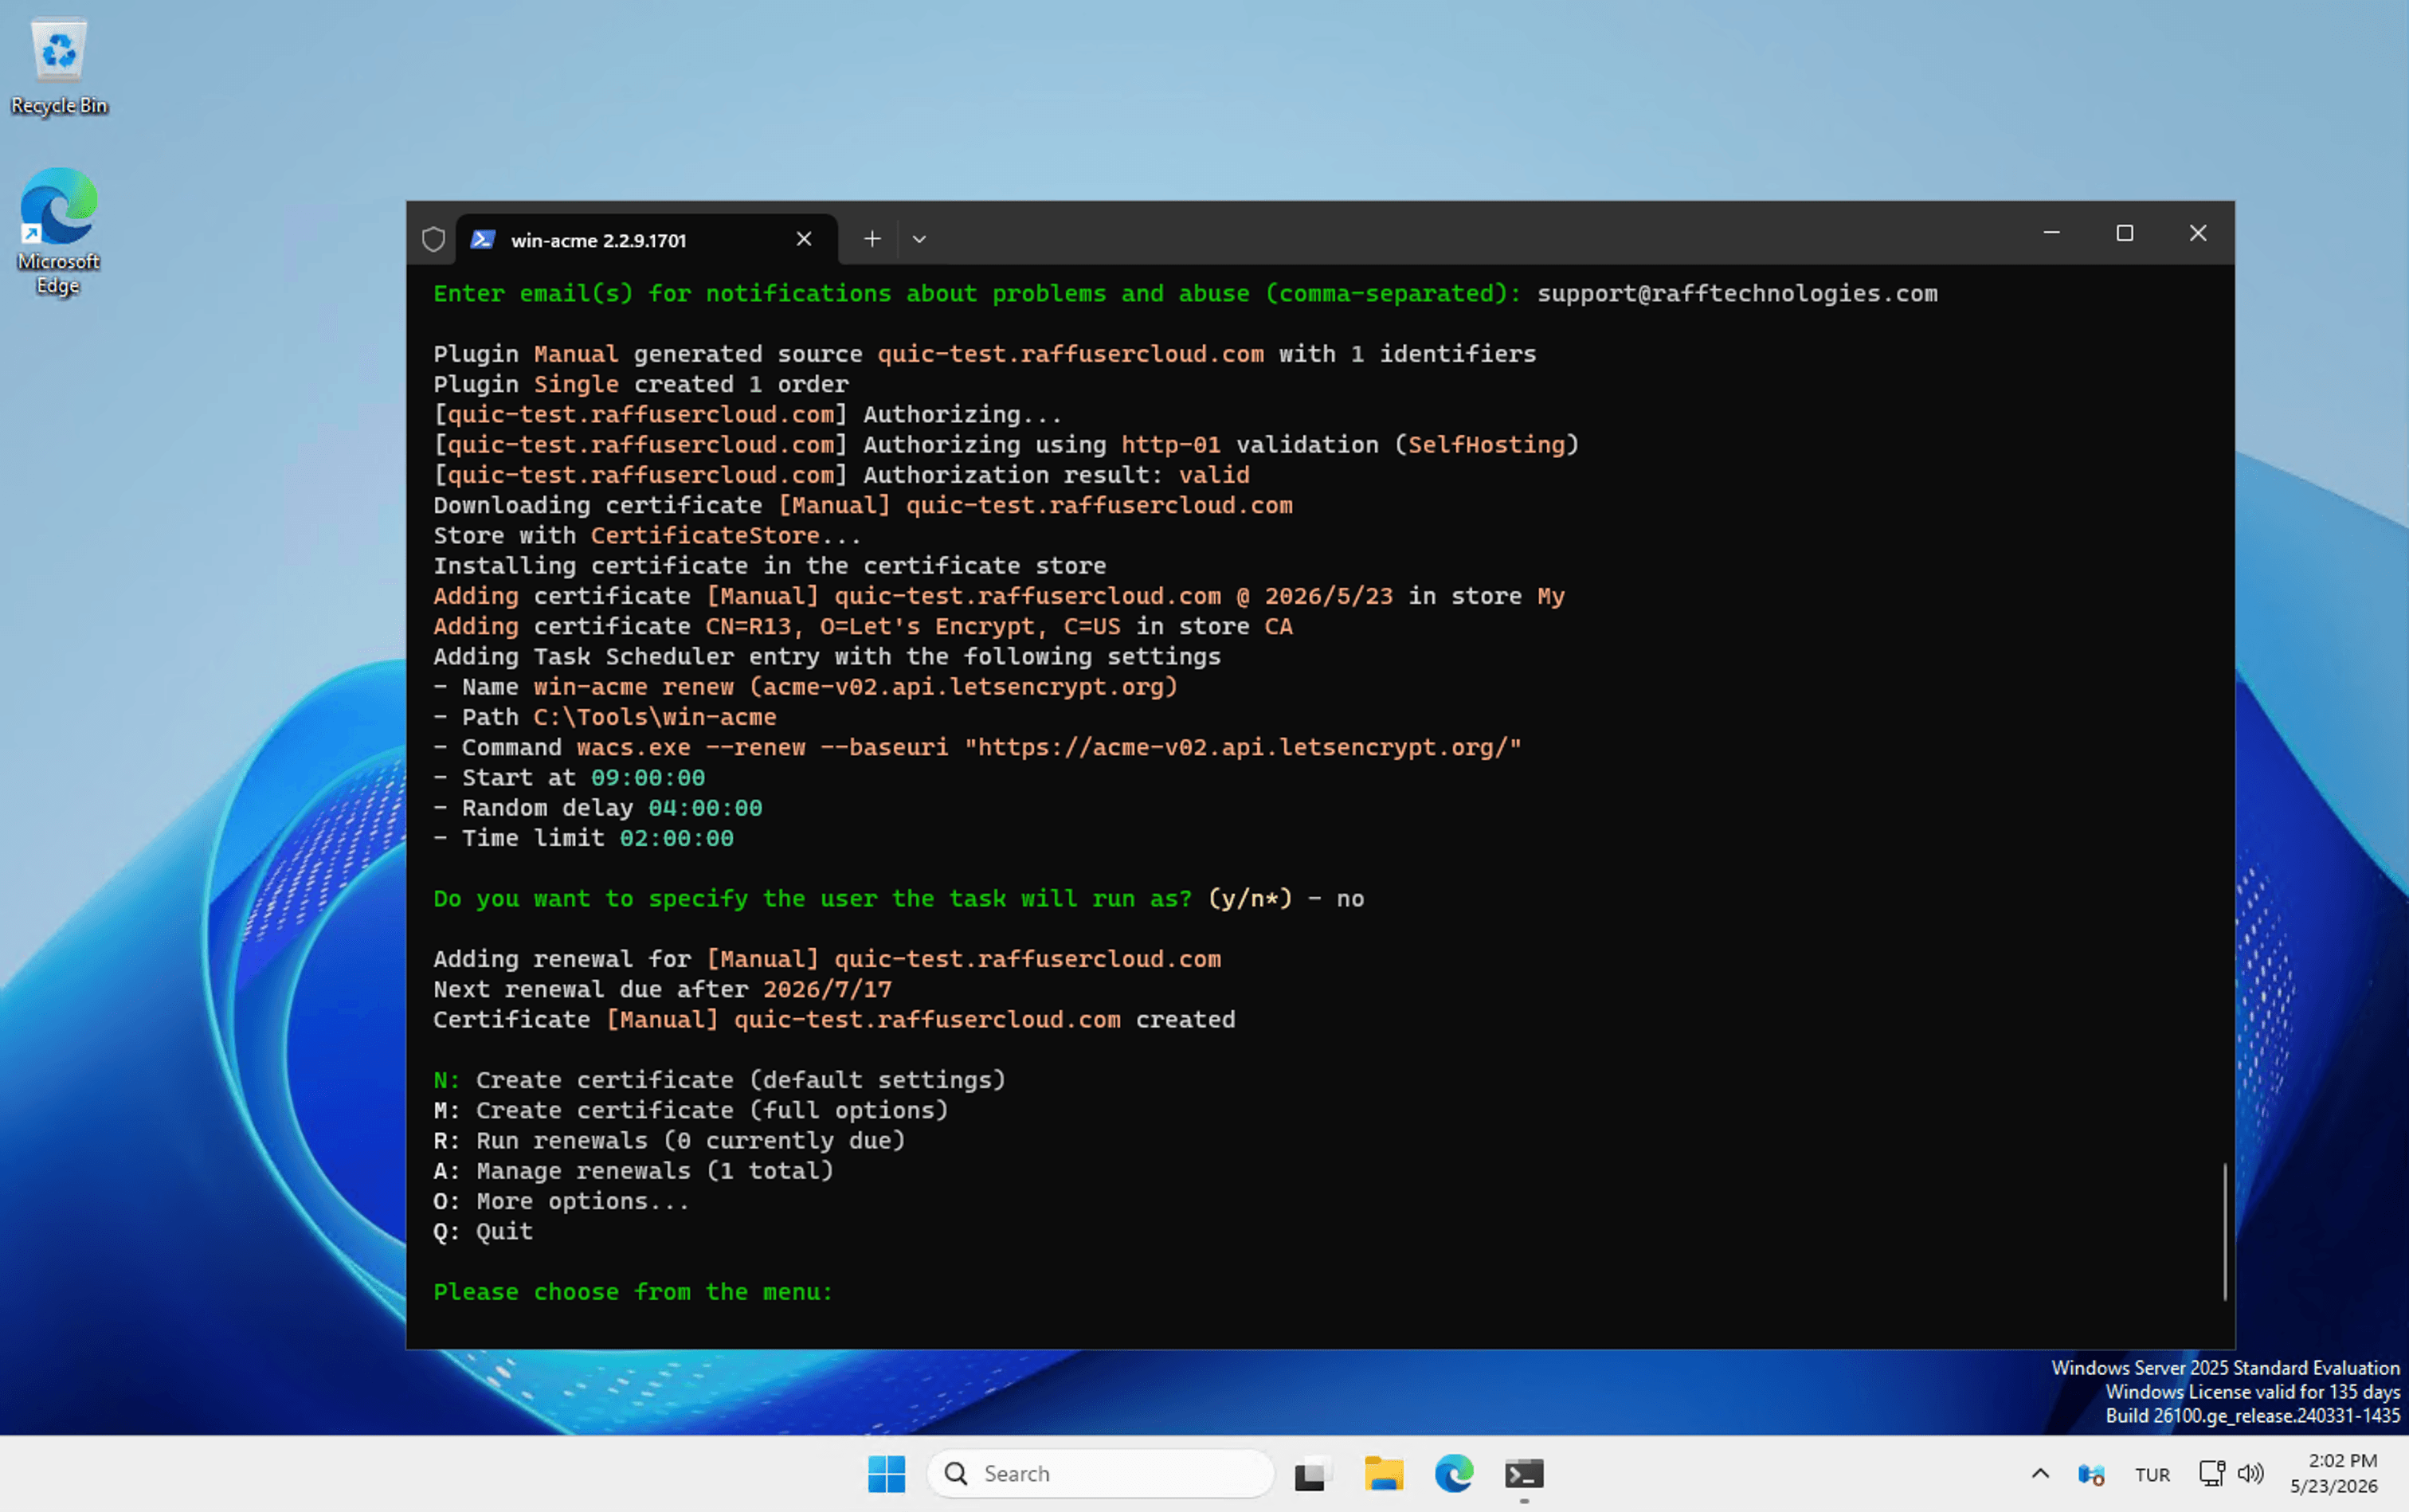Image resolution: width=2409 pixels, height=1512 pixels.
Task: Select the win-acme 2.2.9.1701 tab
Action: click(646, 240)
